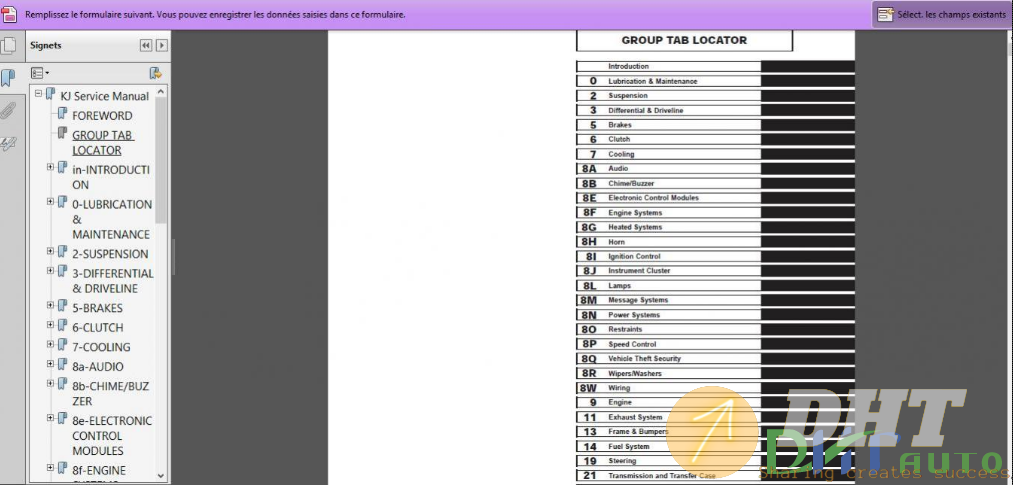This screenshot has height=485, width=1013.
Task: Click the 8L 'Lamps' row
Action: click(669, 285)
